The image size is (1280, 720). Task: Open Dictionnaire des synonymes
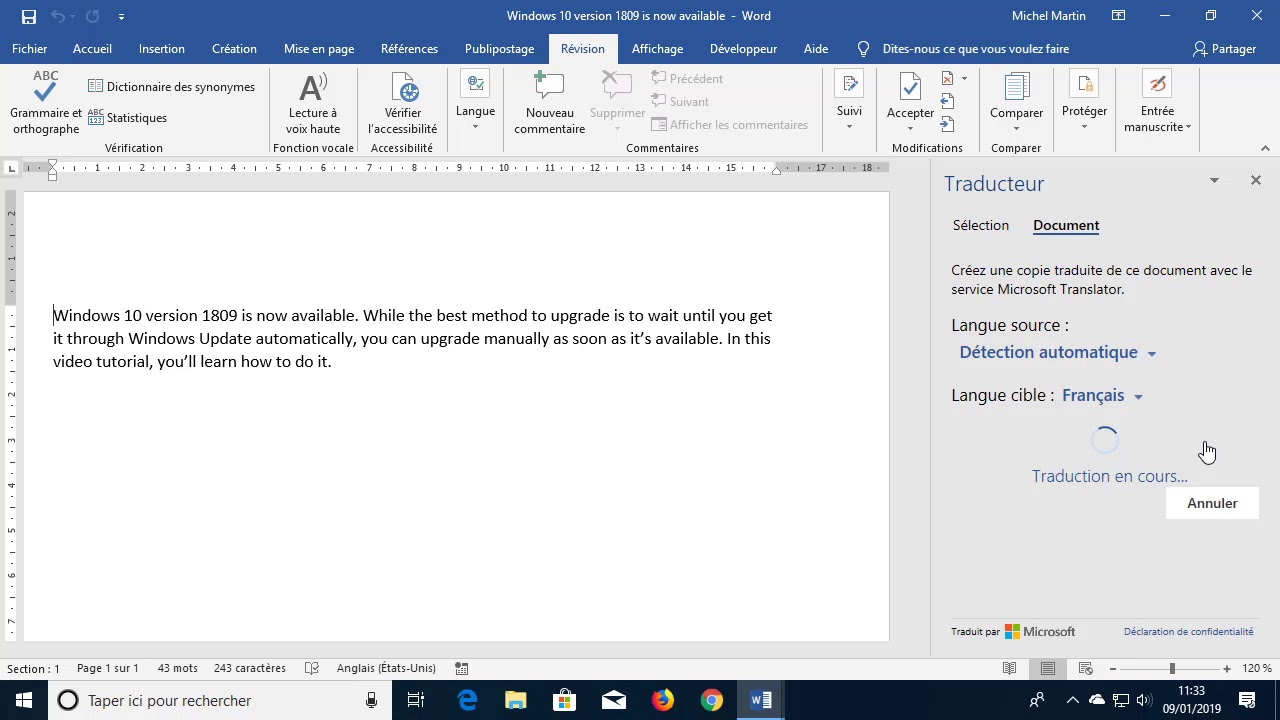point(172,87)
